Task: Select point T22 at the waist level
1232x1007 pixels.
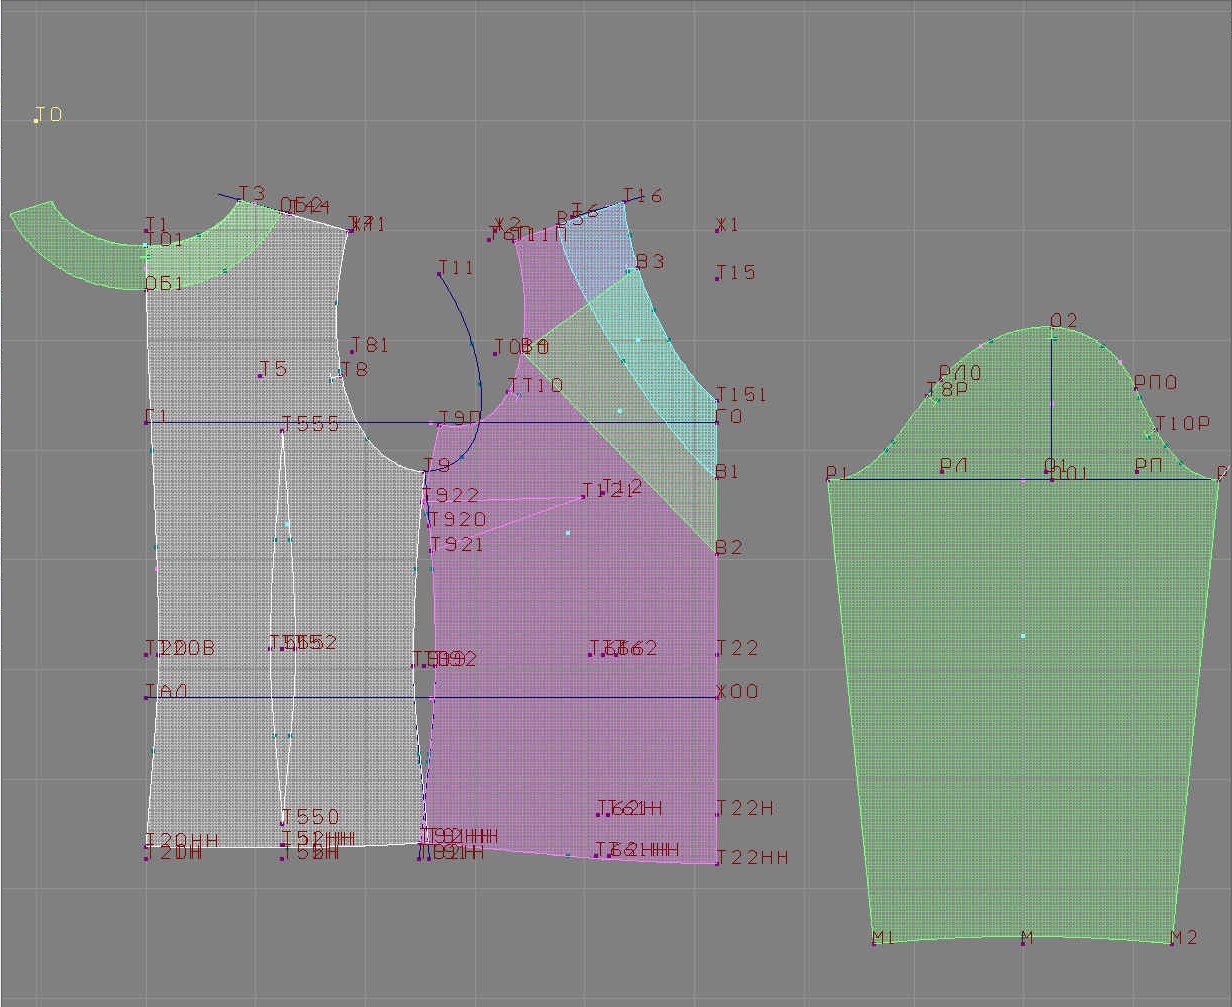Action: [718, 654]
